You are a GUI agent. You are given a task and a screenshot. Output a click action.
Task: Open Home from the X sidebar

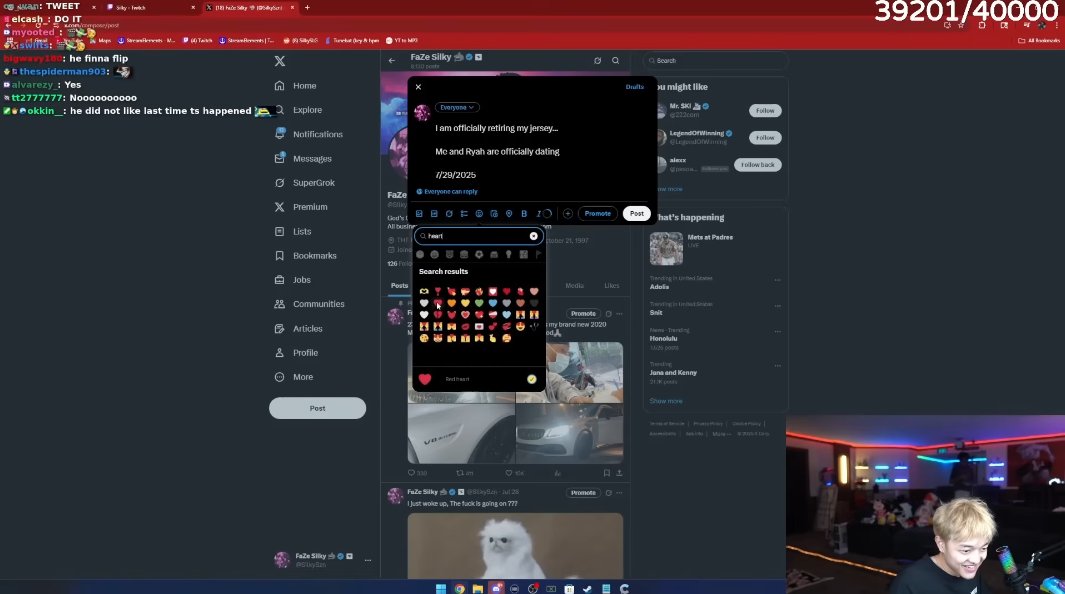pyautogui.click(x=296, y=86)
